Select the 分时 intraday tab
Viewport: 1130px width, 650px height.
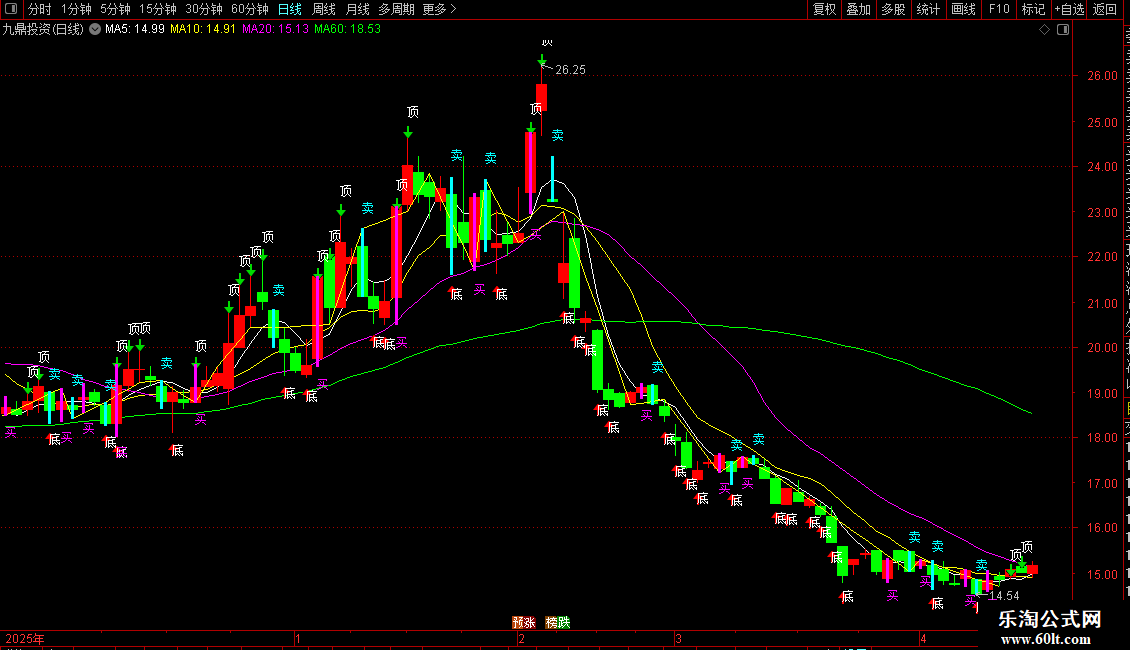[40, 9]
